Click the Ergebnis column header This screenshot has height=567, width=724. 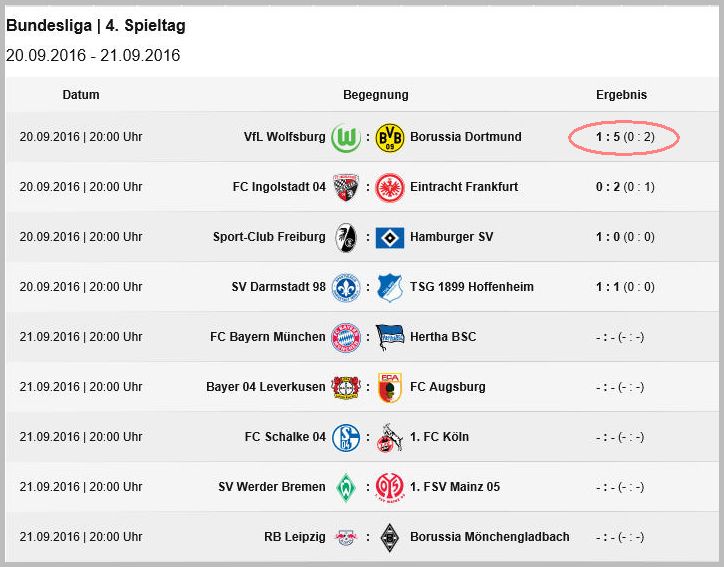click(621, 95)
